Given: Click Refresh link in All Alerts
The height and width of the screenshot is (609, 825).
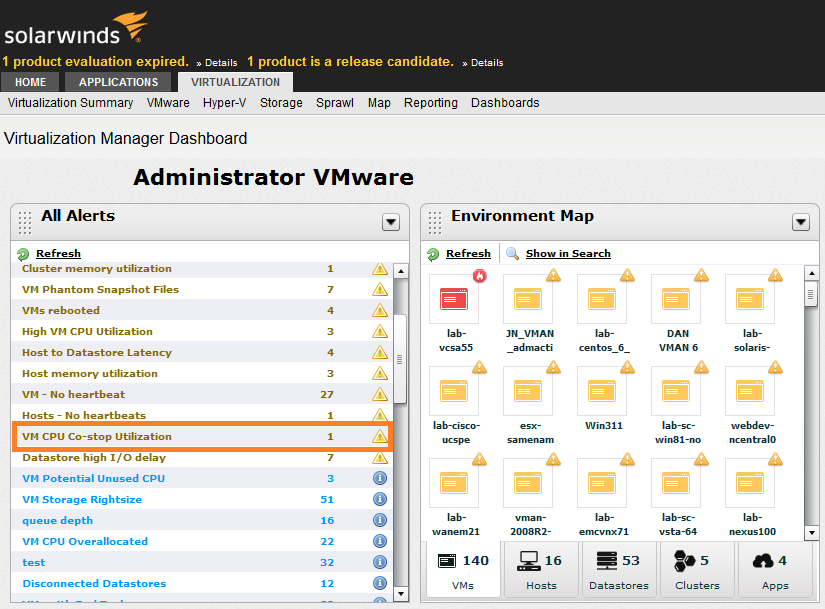Looking at the screenshot, I should pos(58,254).
